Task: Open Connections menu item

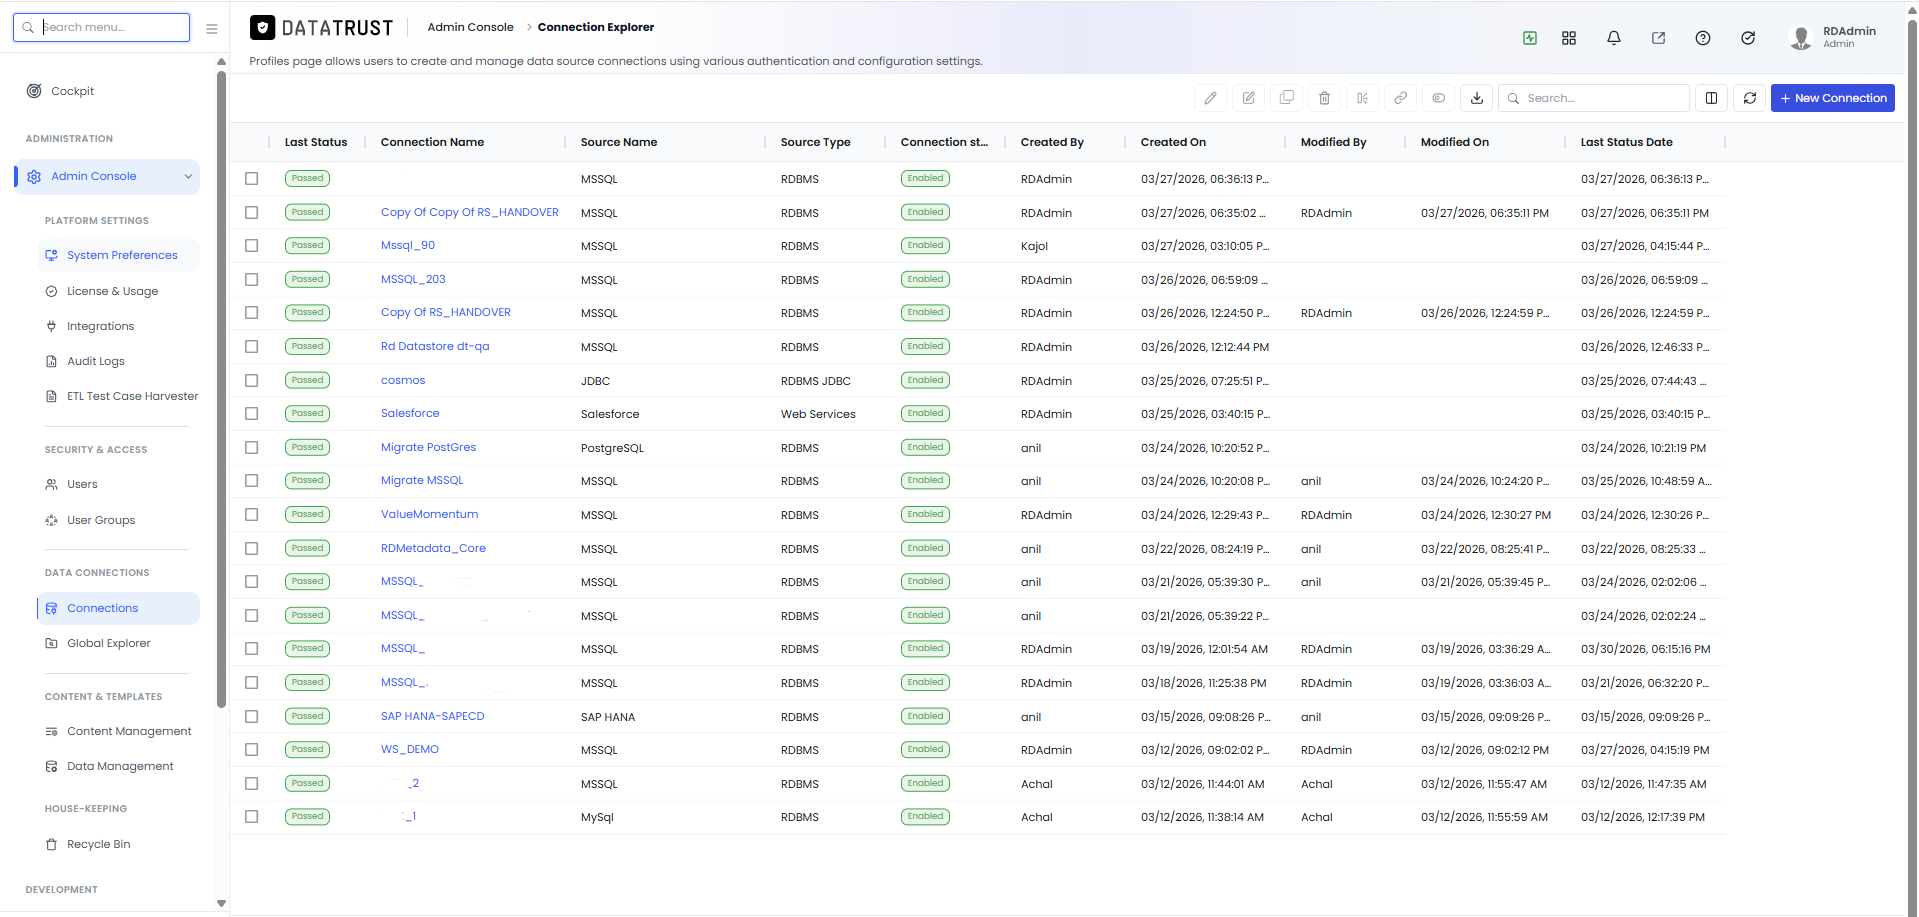Action: point(119,608)
